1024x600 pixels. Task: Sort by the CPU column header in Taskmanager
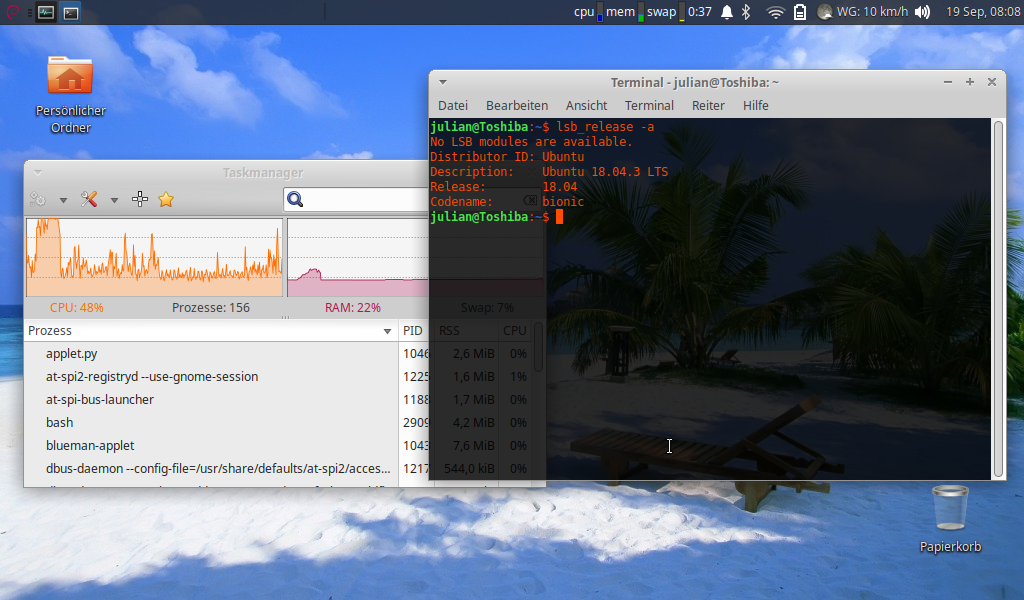(515, 330)
